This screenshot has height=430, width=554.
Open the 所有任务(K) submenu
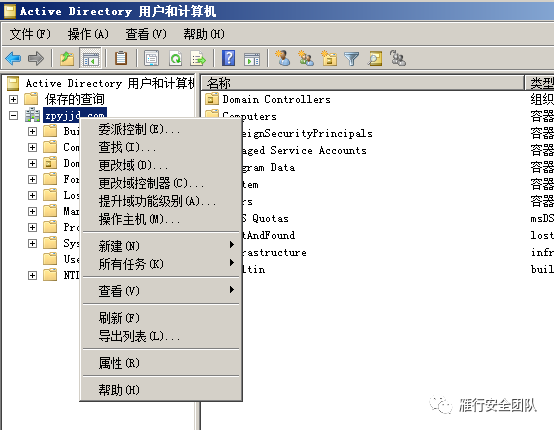(161, 264)
